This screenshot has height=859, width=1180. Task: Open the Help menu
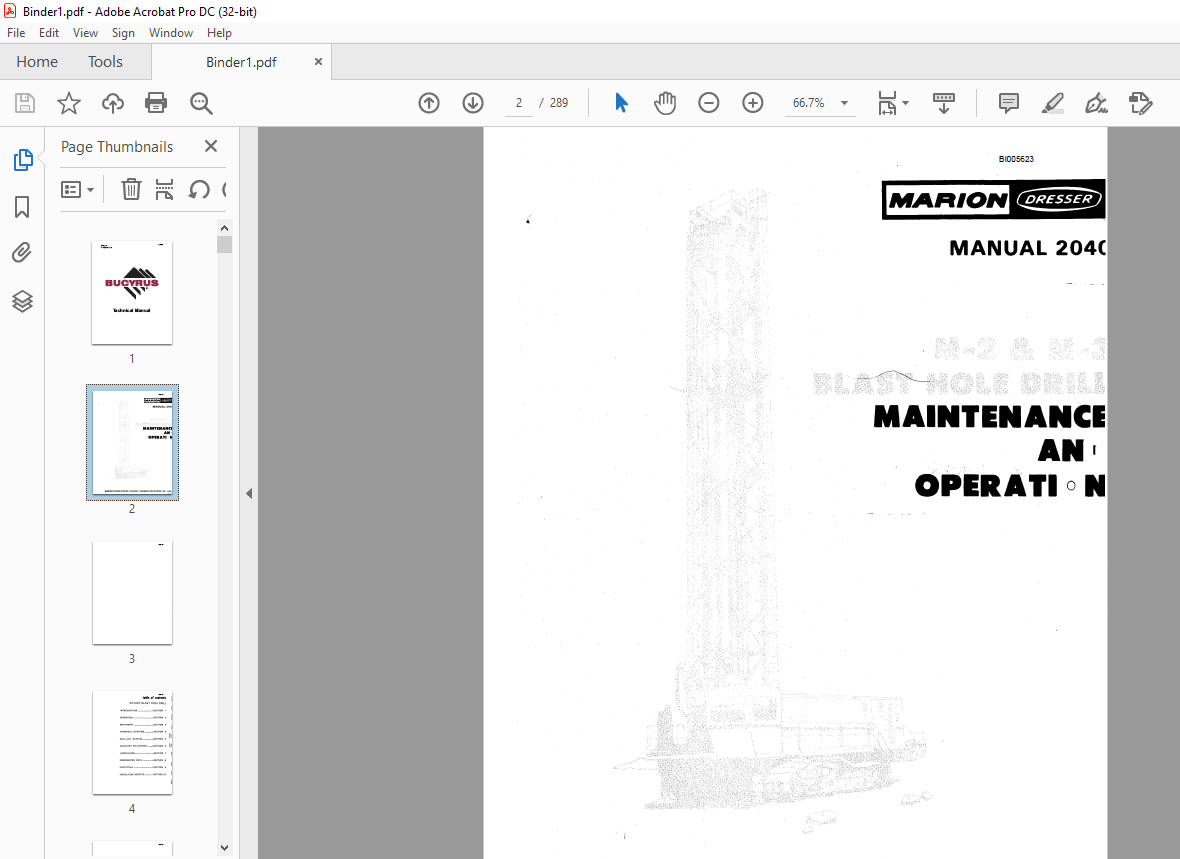[x=219, y=32]
